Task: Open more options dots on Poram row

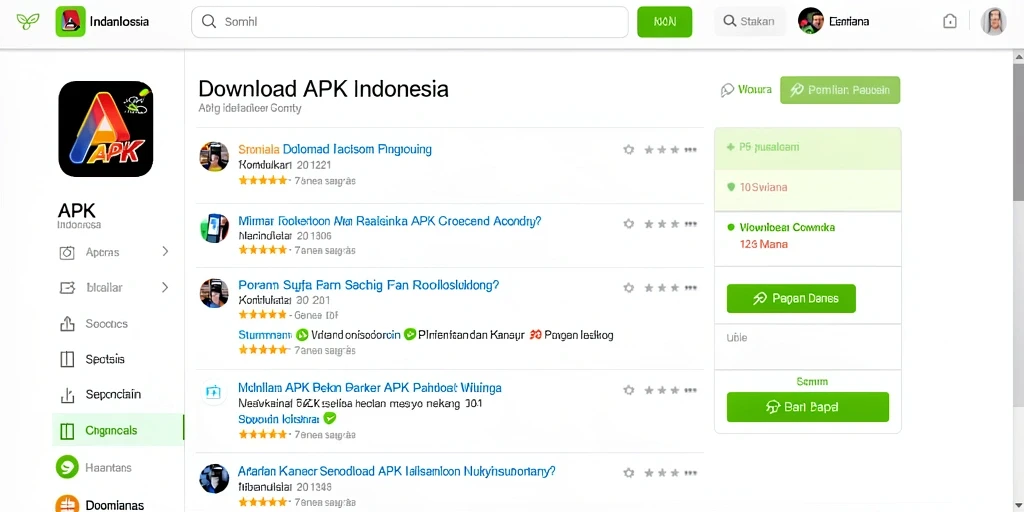Action: [x=690, y=287]
